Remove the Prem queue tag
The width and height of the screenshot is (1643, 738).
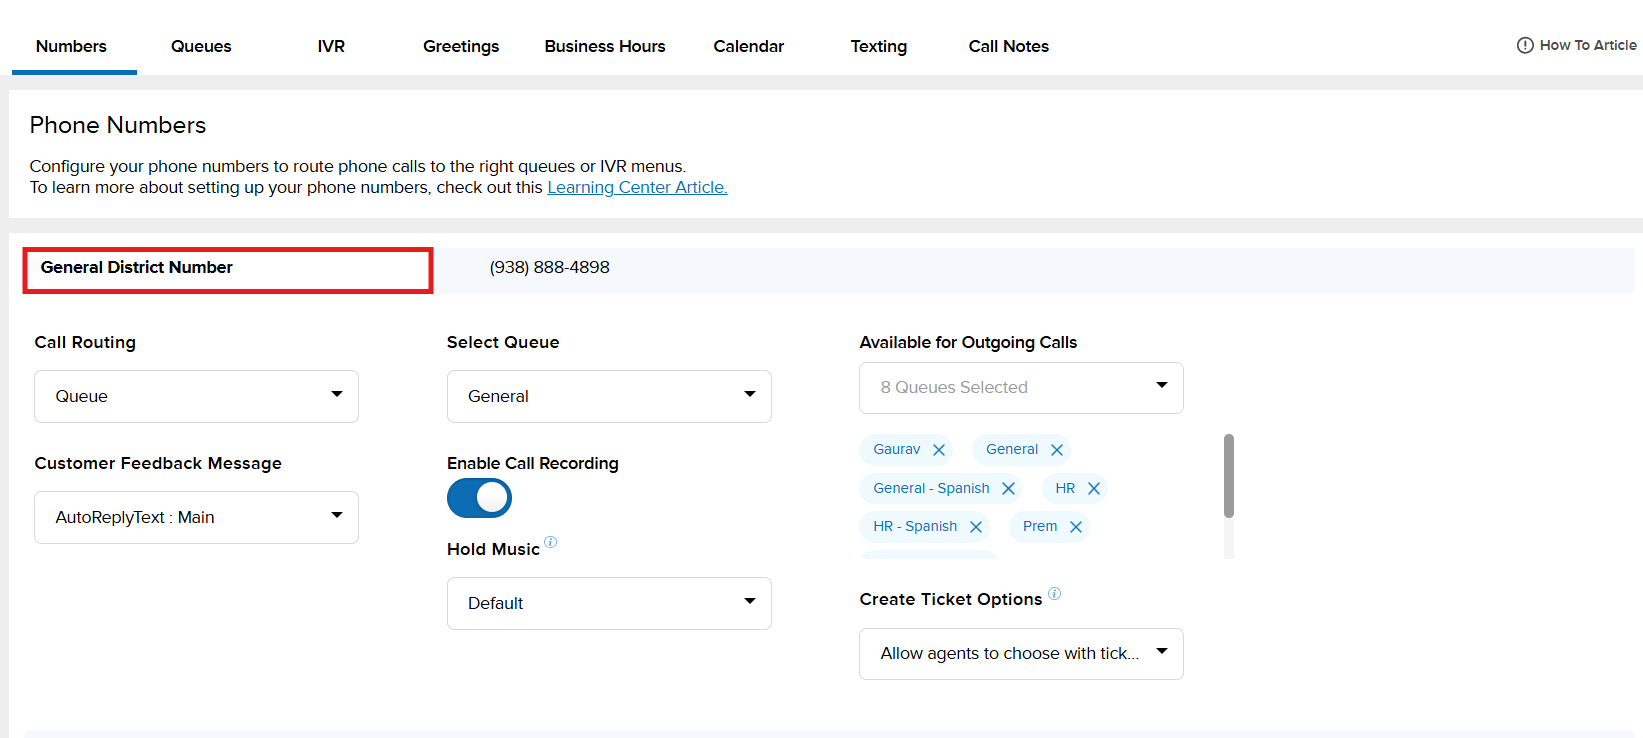point(1075,527)
